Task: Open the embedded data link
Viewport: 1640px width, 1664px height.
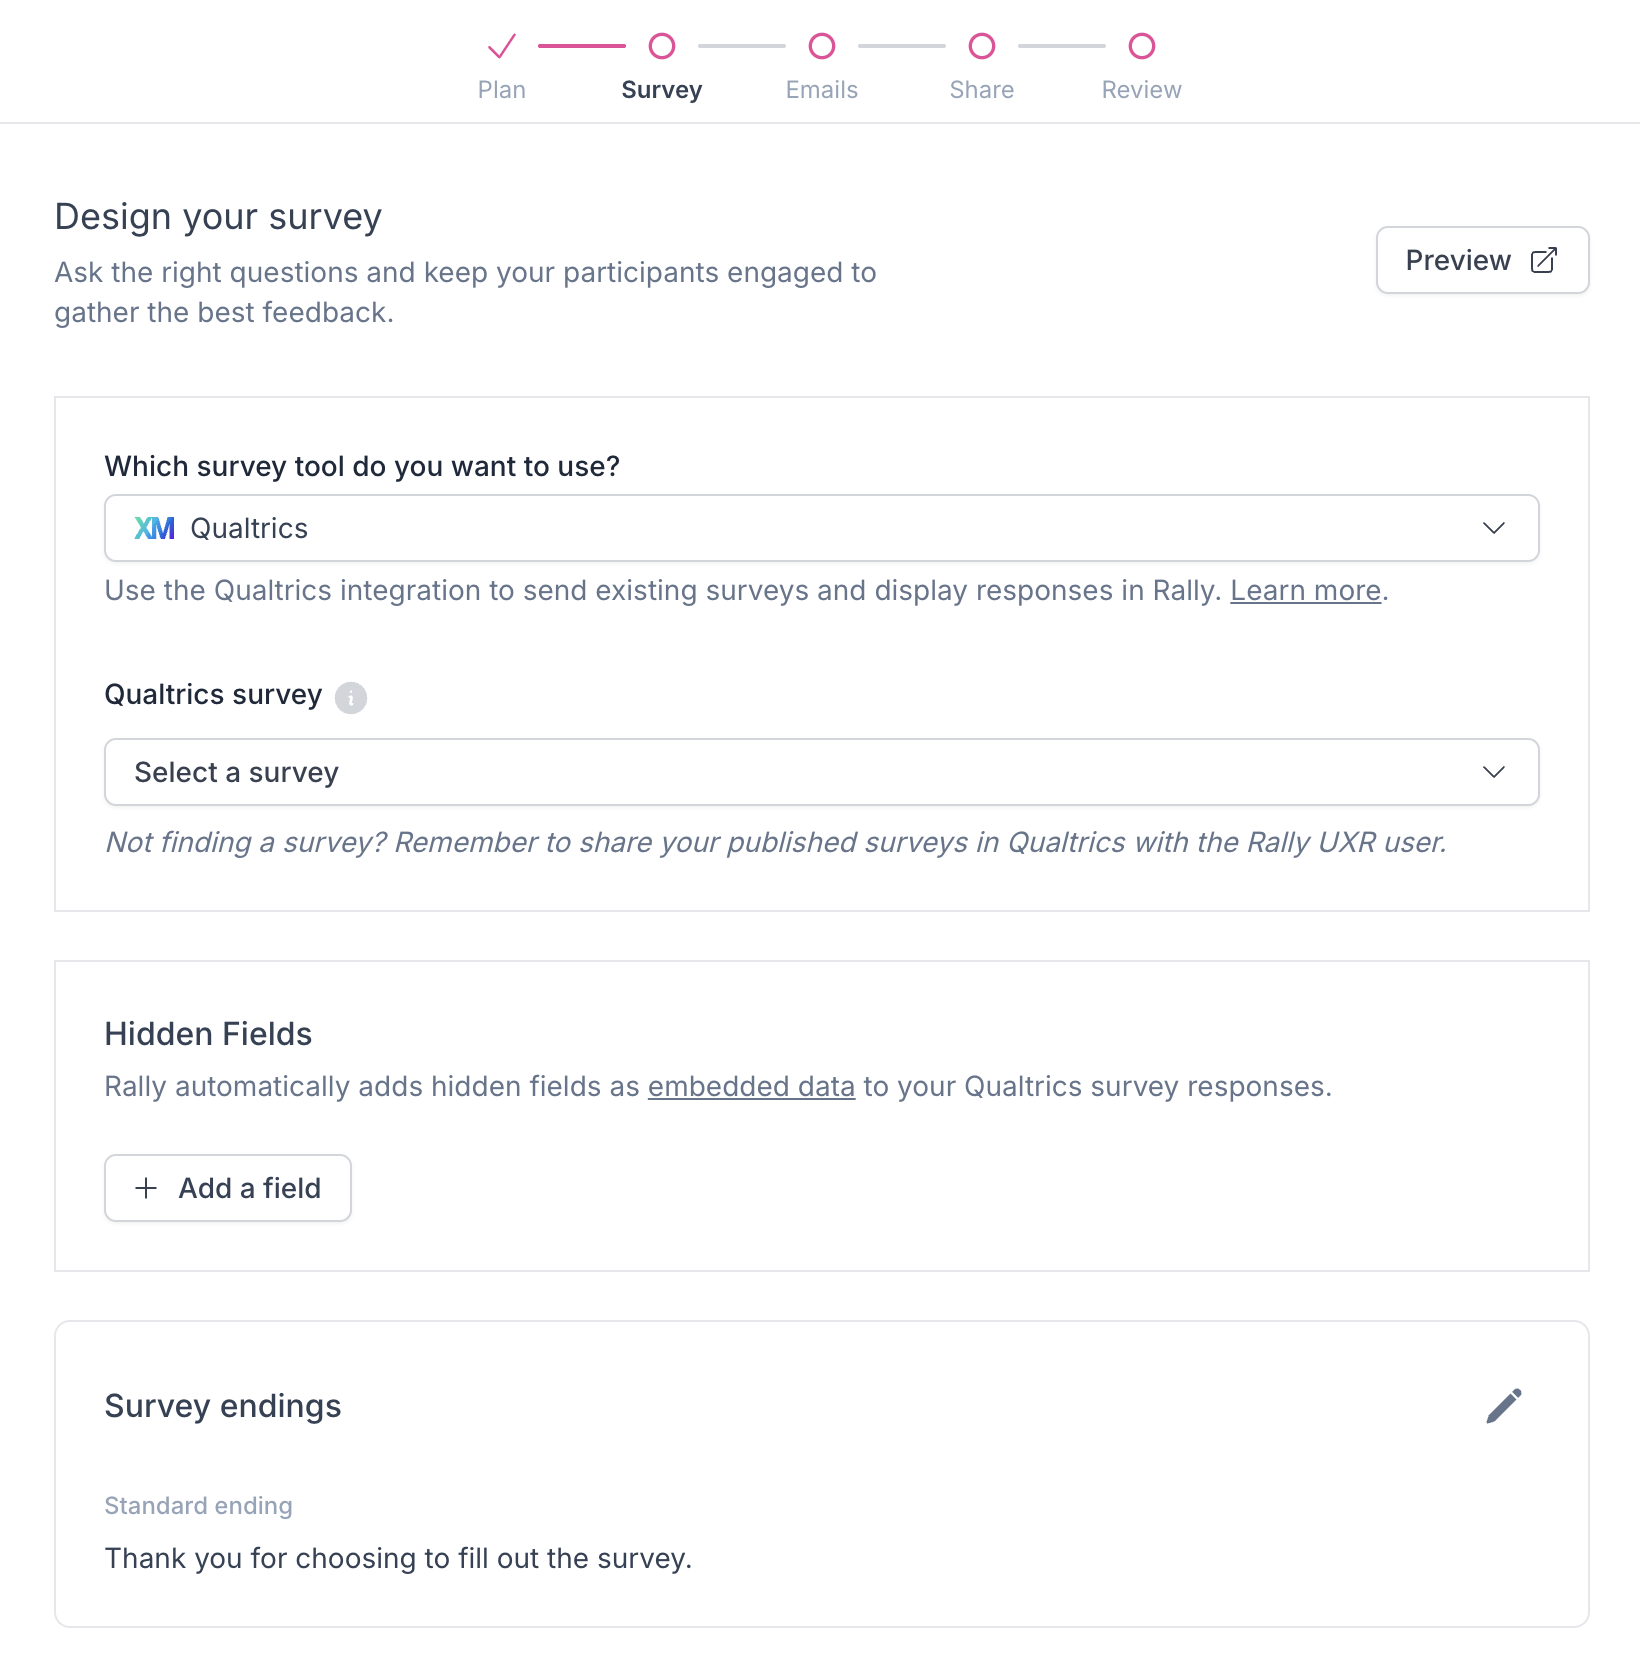Action: point(751,1087)
